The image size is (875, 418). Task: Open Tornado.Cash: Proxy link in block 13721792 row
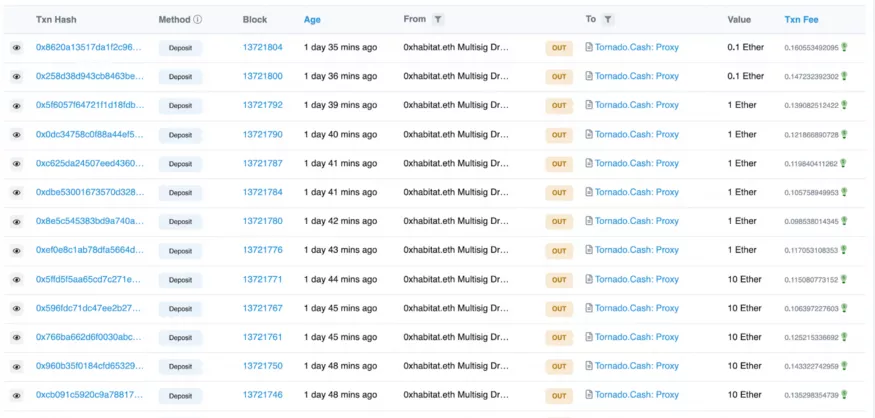pyautogui.click(x=637, y=105)
